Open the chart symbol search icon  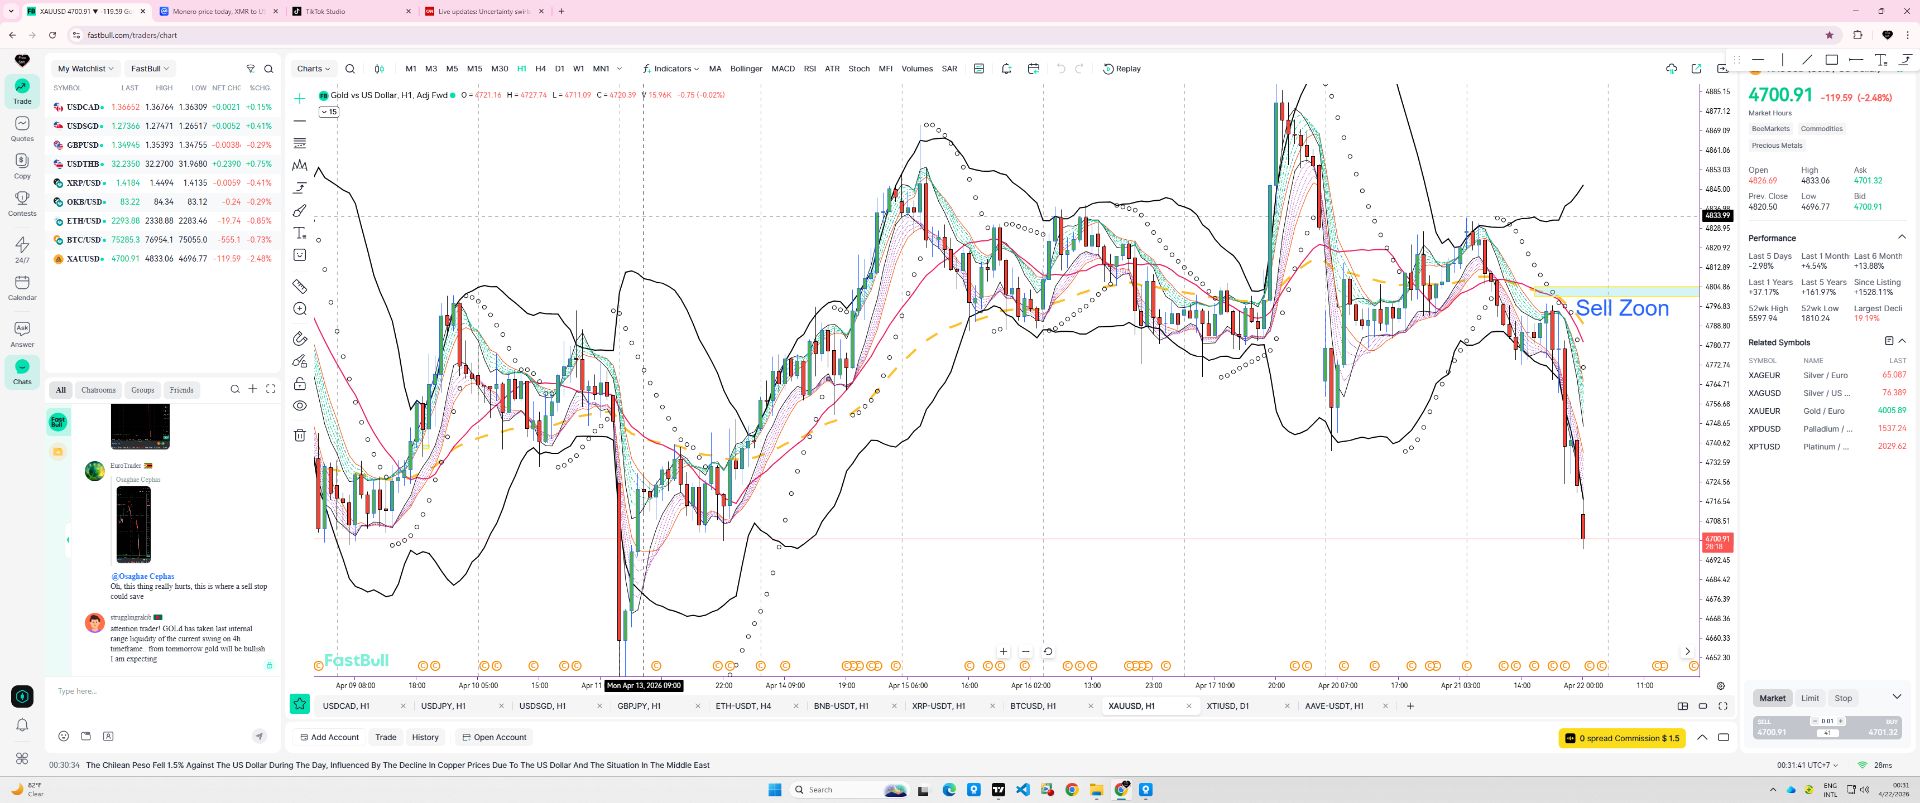[x=350, y=69]
